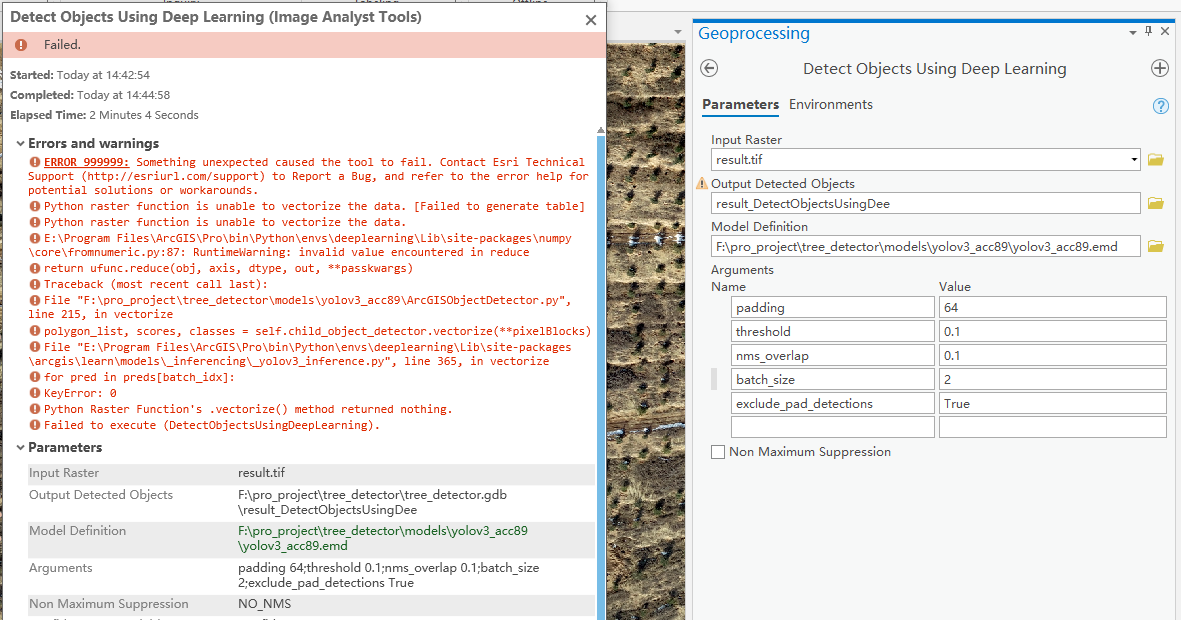The image size is (1181, 620).
Task: Open the browse folder icon for Input Raster
Action: pyautogui.click(x=1158, y=159)
